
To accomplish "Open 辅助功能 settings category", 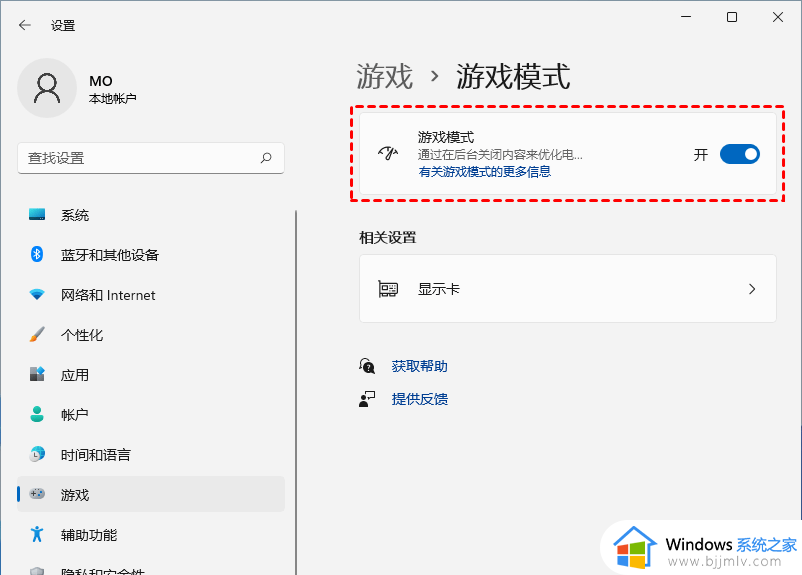I will [x=150, y=534].
